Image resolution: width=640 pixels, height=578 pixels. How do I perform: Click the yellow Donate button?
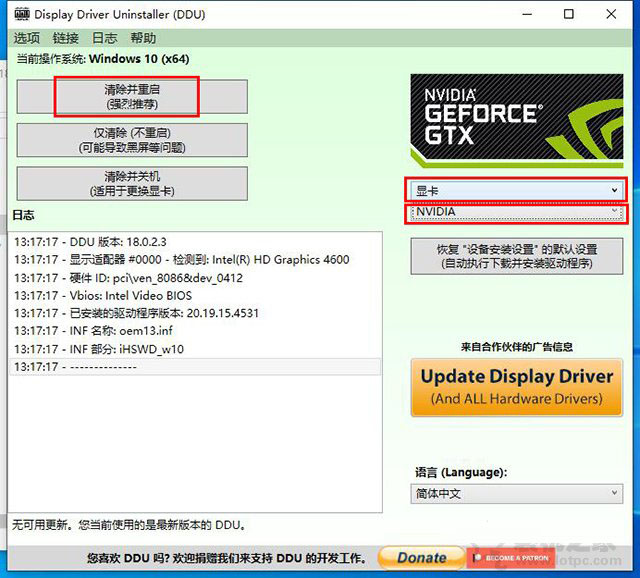[421, 557]
